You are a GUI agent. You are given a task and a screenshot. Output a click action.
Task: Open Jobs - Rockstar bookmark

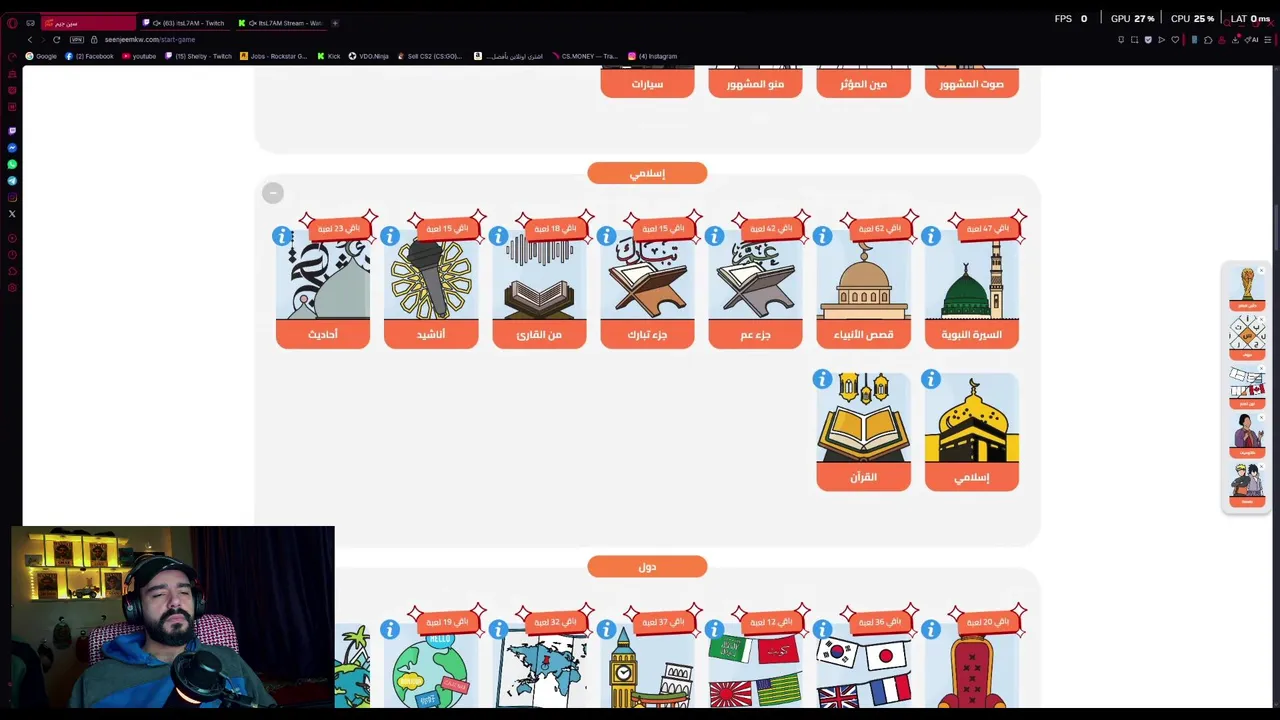(274, 56)
